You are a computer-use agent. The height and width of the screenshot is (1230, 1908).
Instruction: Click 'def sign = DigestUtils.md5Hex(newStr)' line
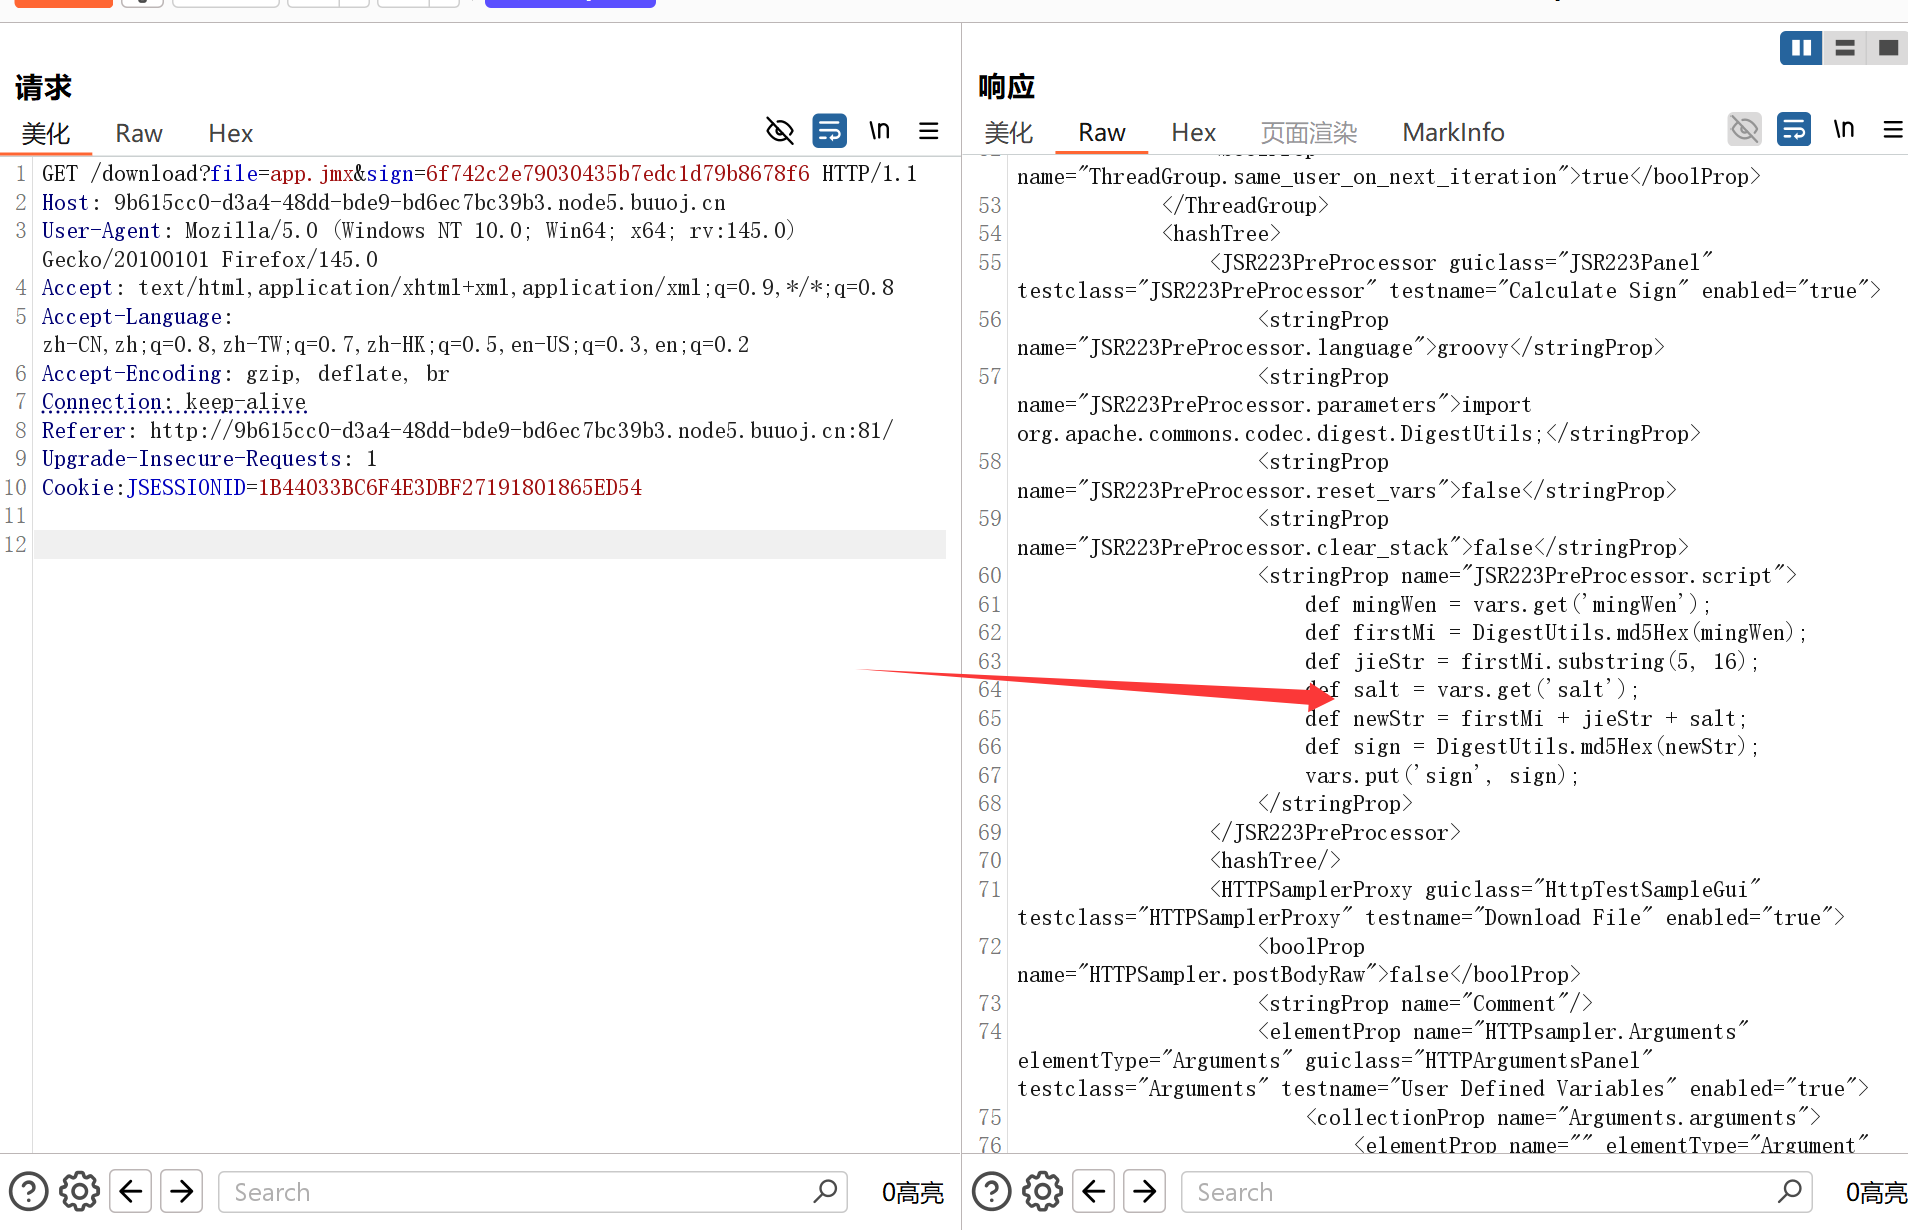pyautogui.click(x=1532, y=747)
